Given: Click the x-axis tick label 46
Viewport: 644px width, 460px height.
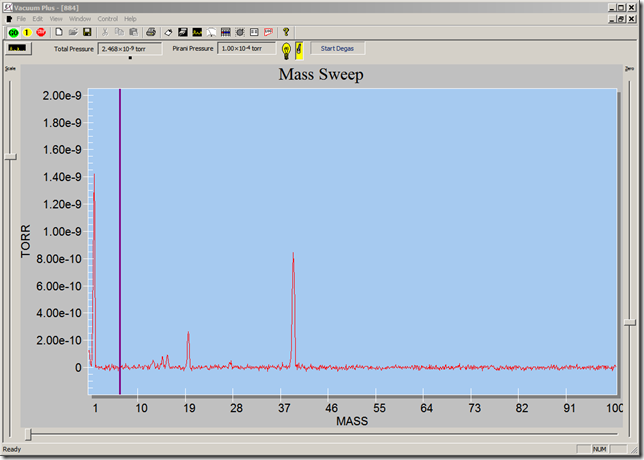Looking at the screenshot, I should click(x=331, y=408).
